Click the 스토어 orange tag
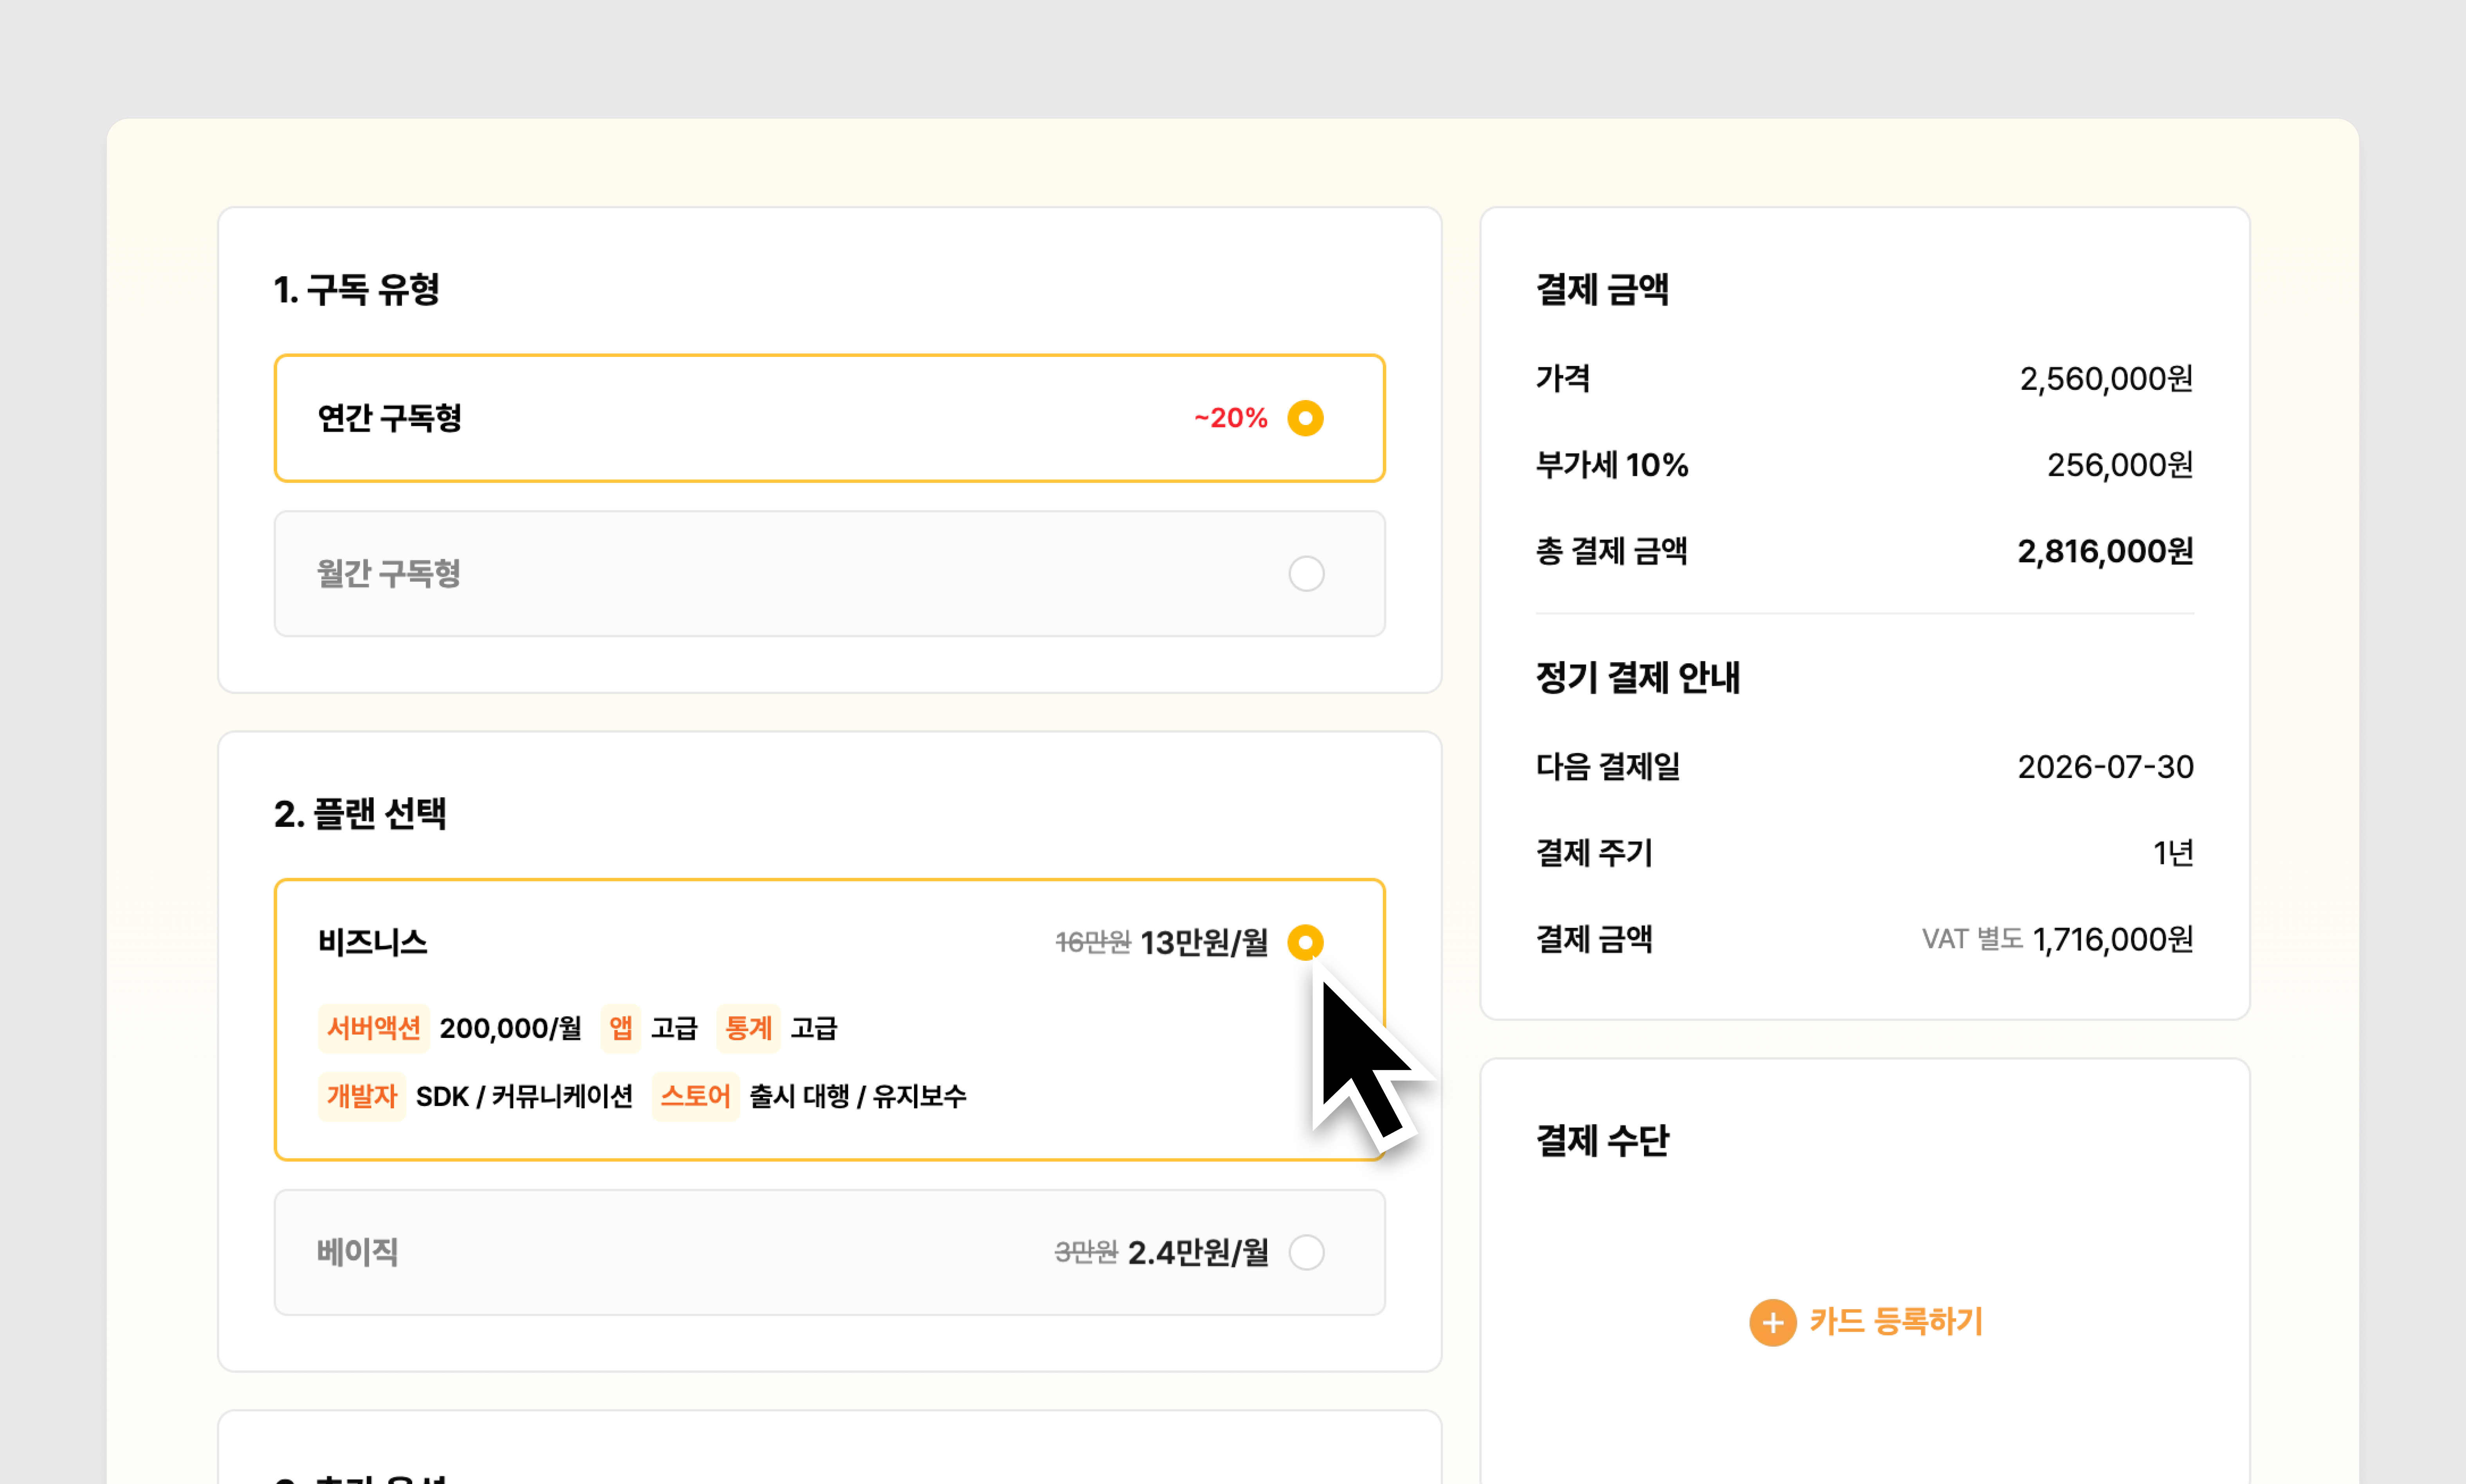2466x1484 pixels. click(x=695, y=1096)
